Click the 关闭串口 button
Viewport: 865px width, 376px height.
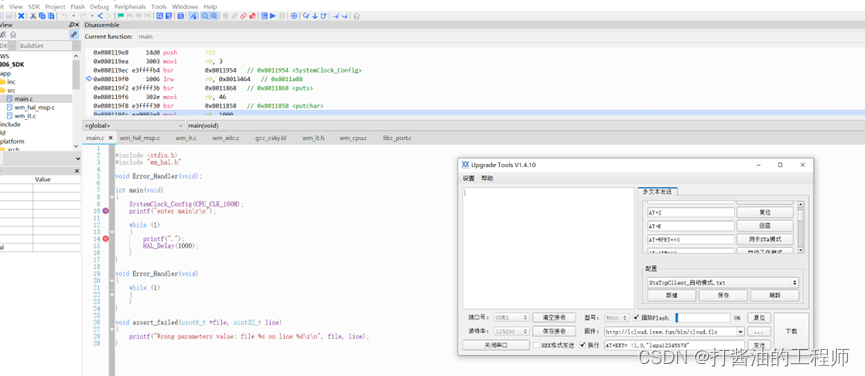[495, 345]
